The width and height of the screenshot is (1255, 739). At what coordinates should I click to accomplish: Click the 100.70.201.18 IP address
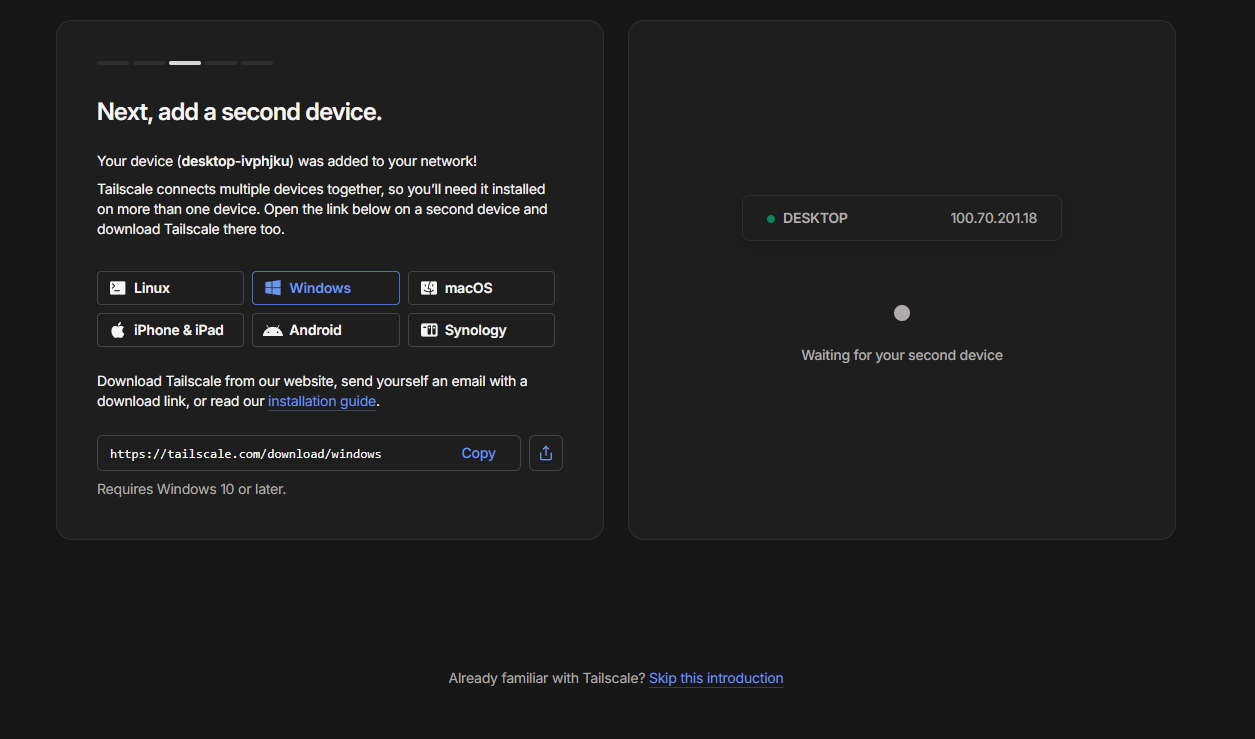pyautogui.click(x=993, y=218)
